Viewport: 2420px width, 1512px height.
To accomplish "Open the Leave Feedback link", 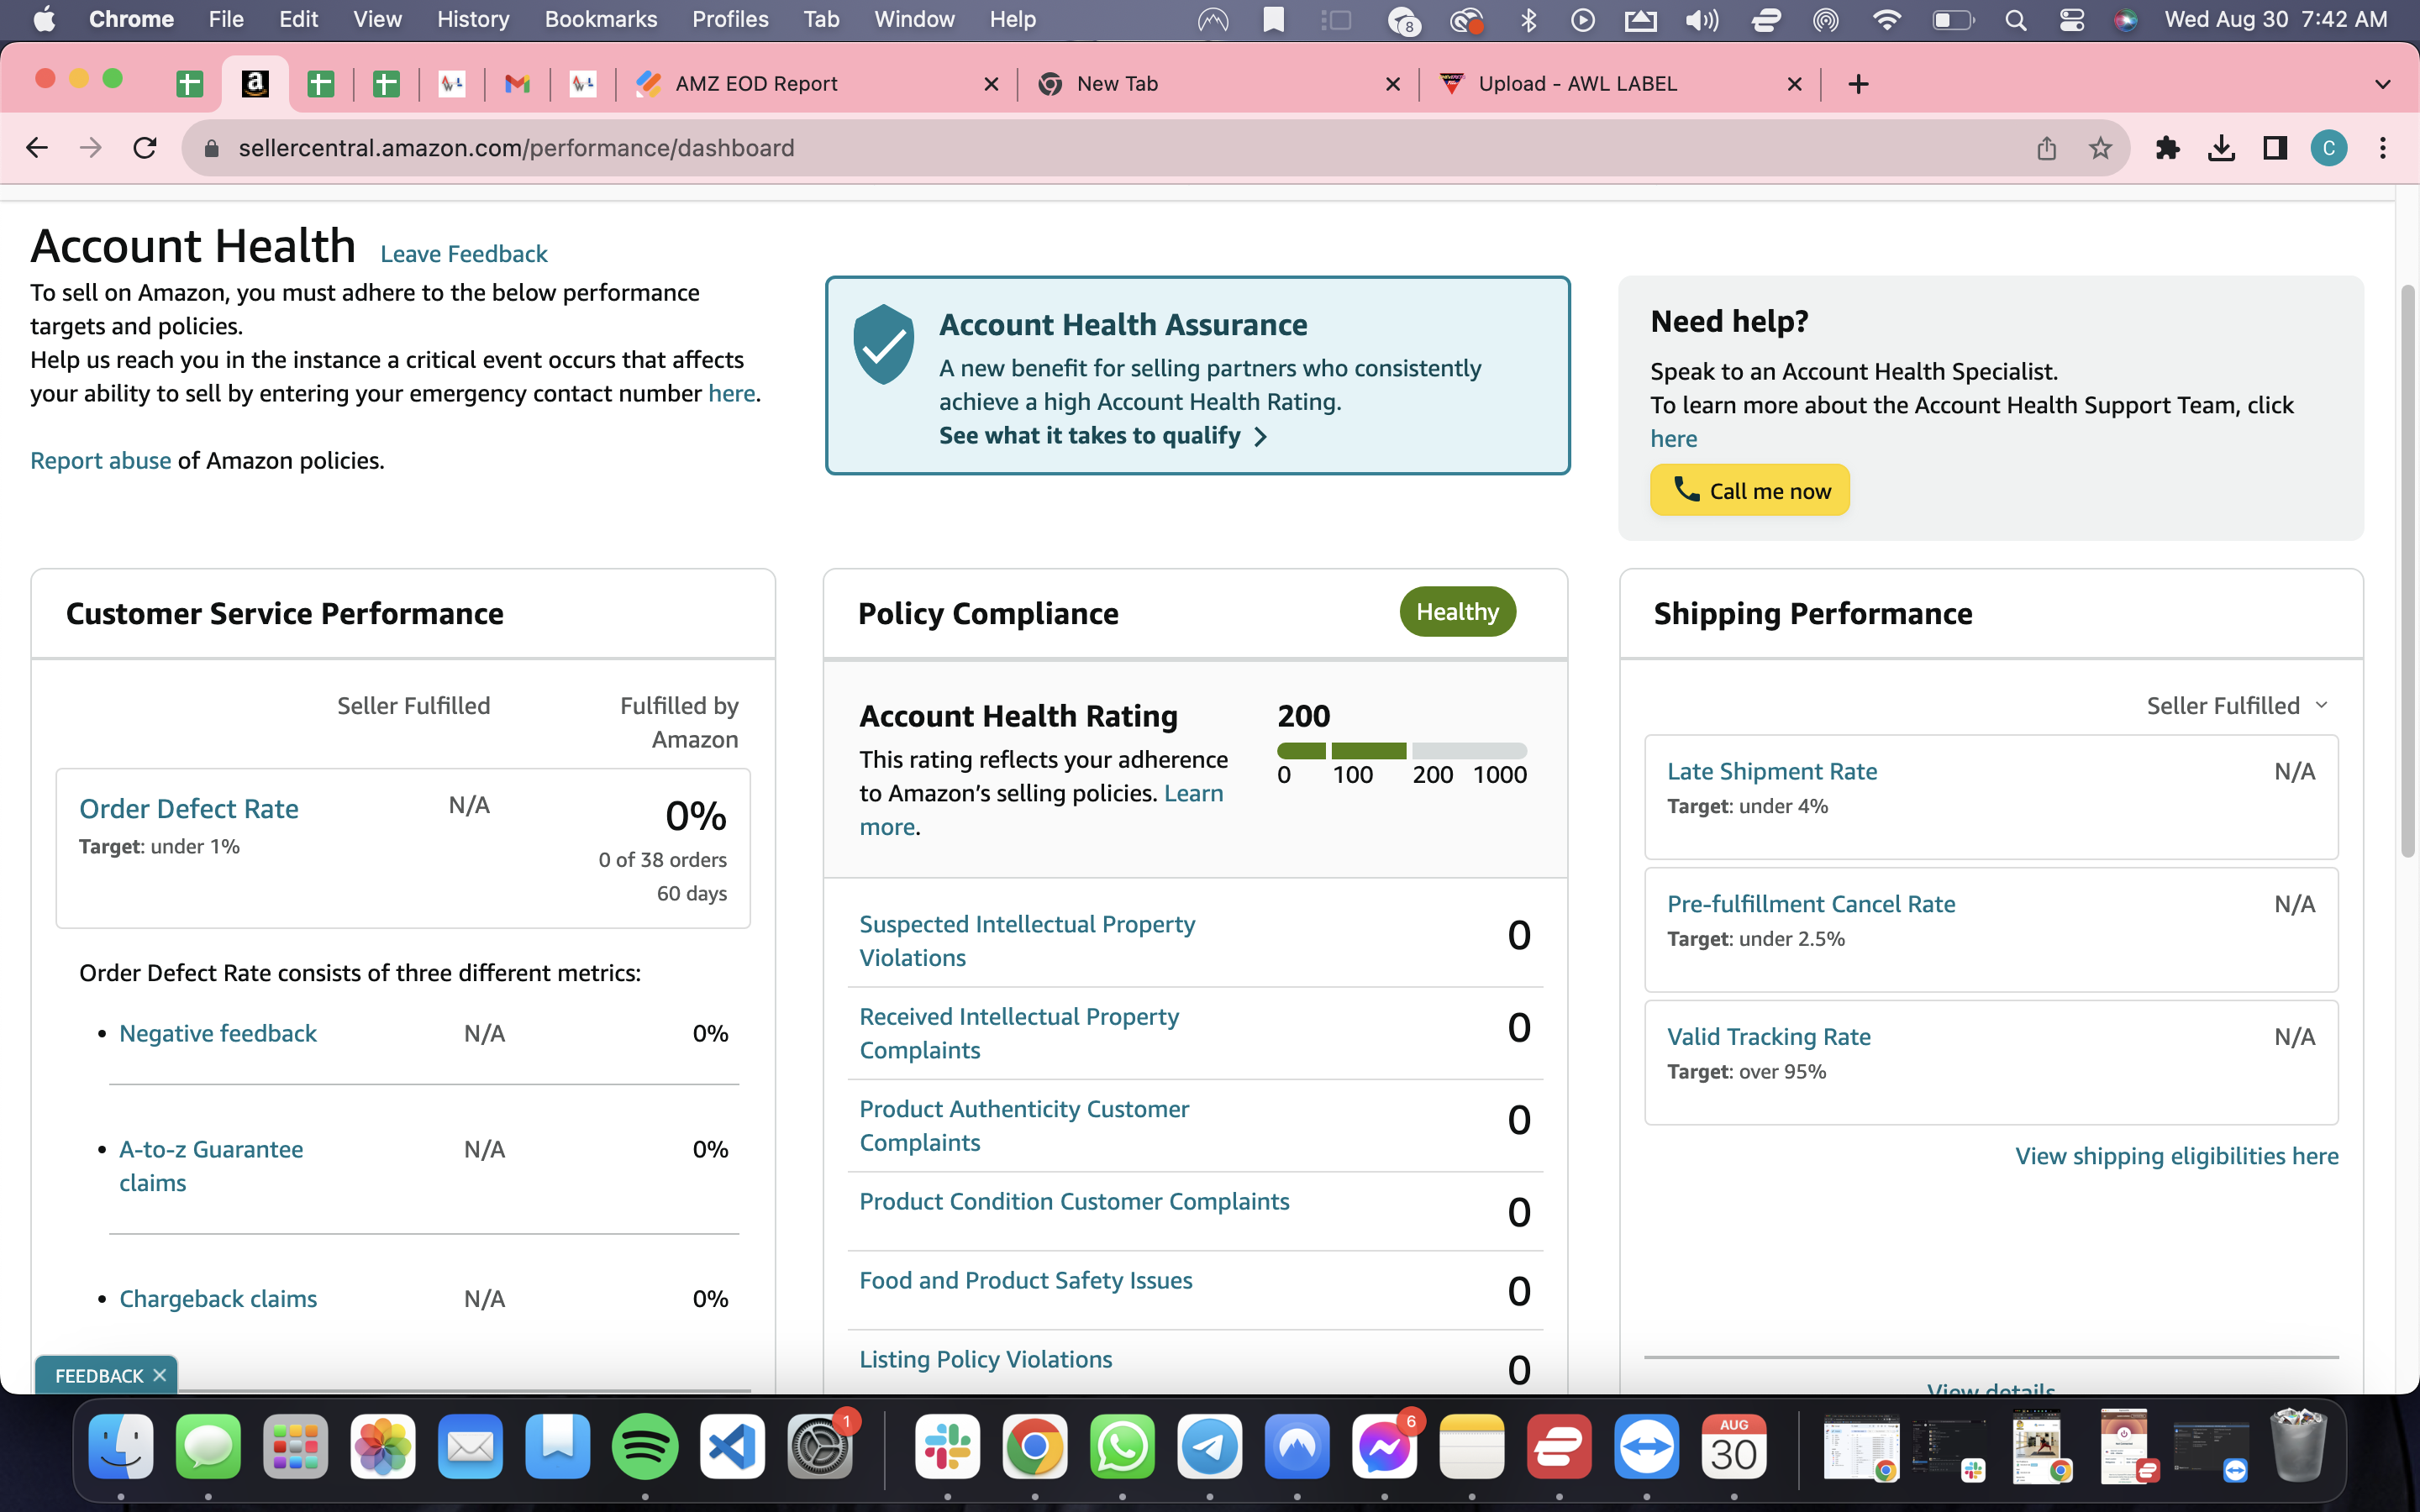I will coord(464,254).
